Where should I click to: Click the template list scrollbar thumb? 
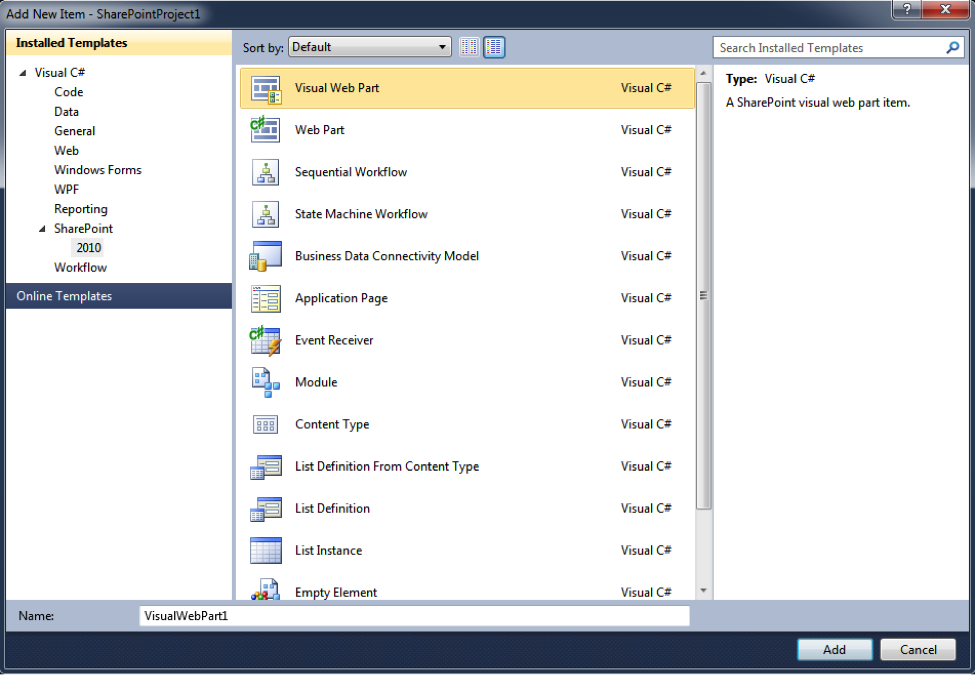pyautogui.click(x=703, y=296)
